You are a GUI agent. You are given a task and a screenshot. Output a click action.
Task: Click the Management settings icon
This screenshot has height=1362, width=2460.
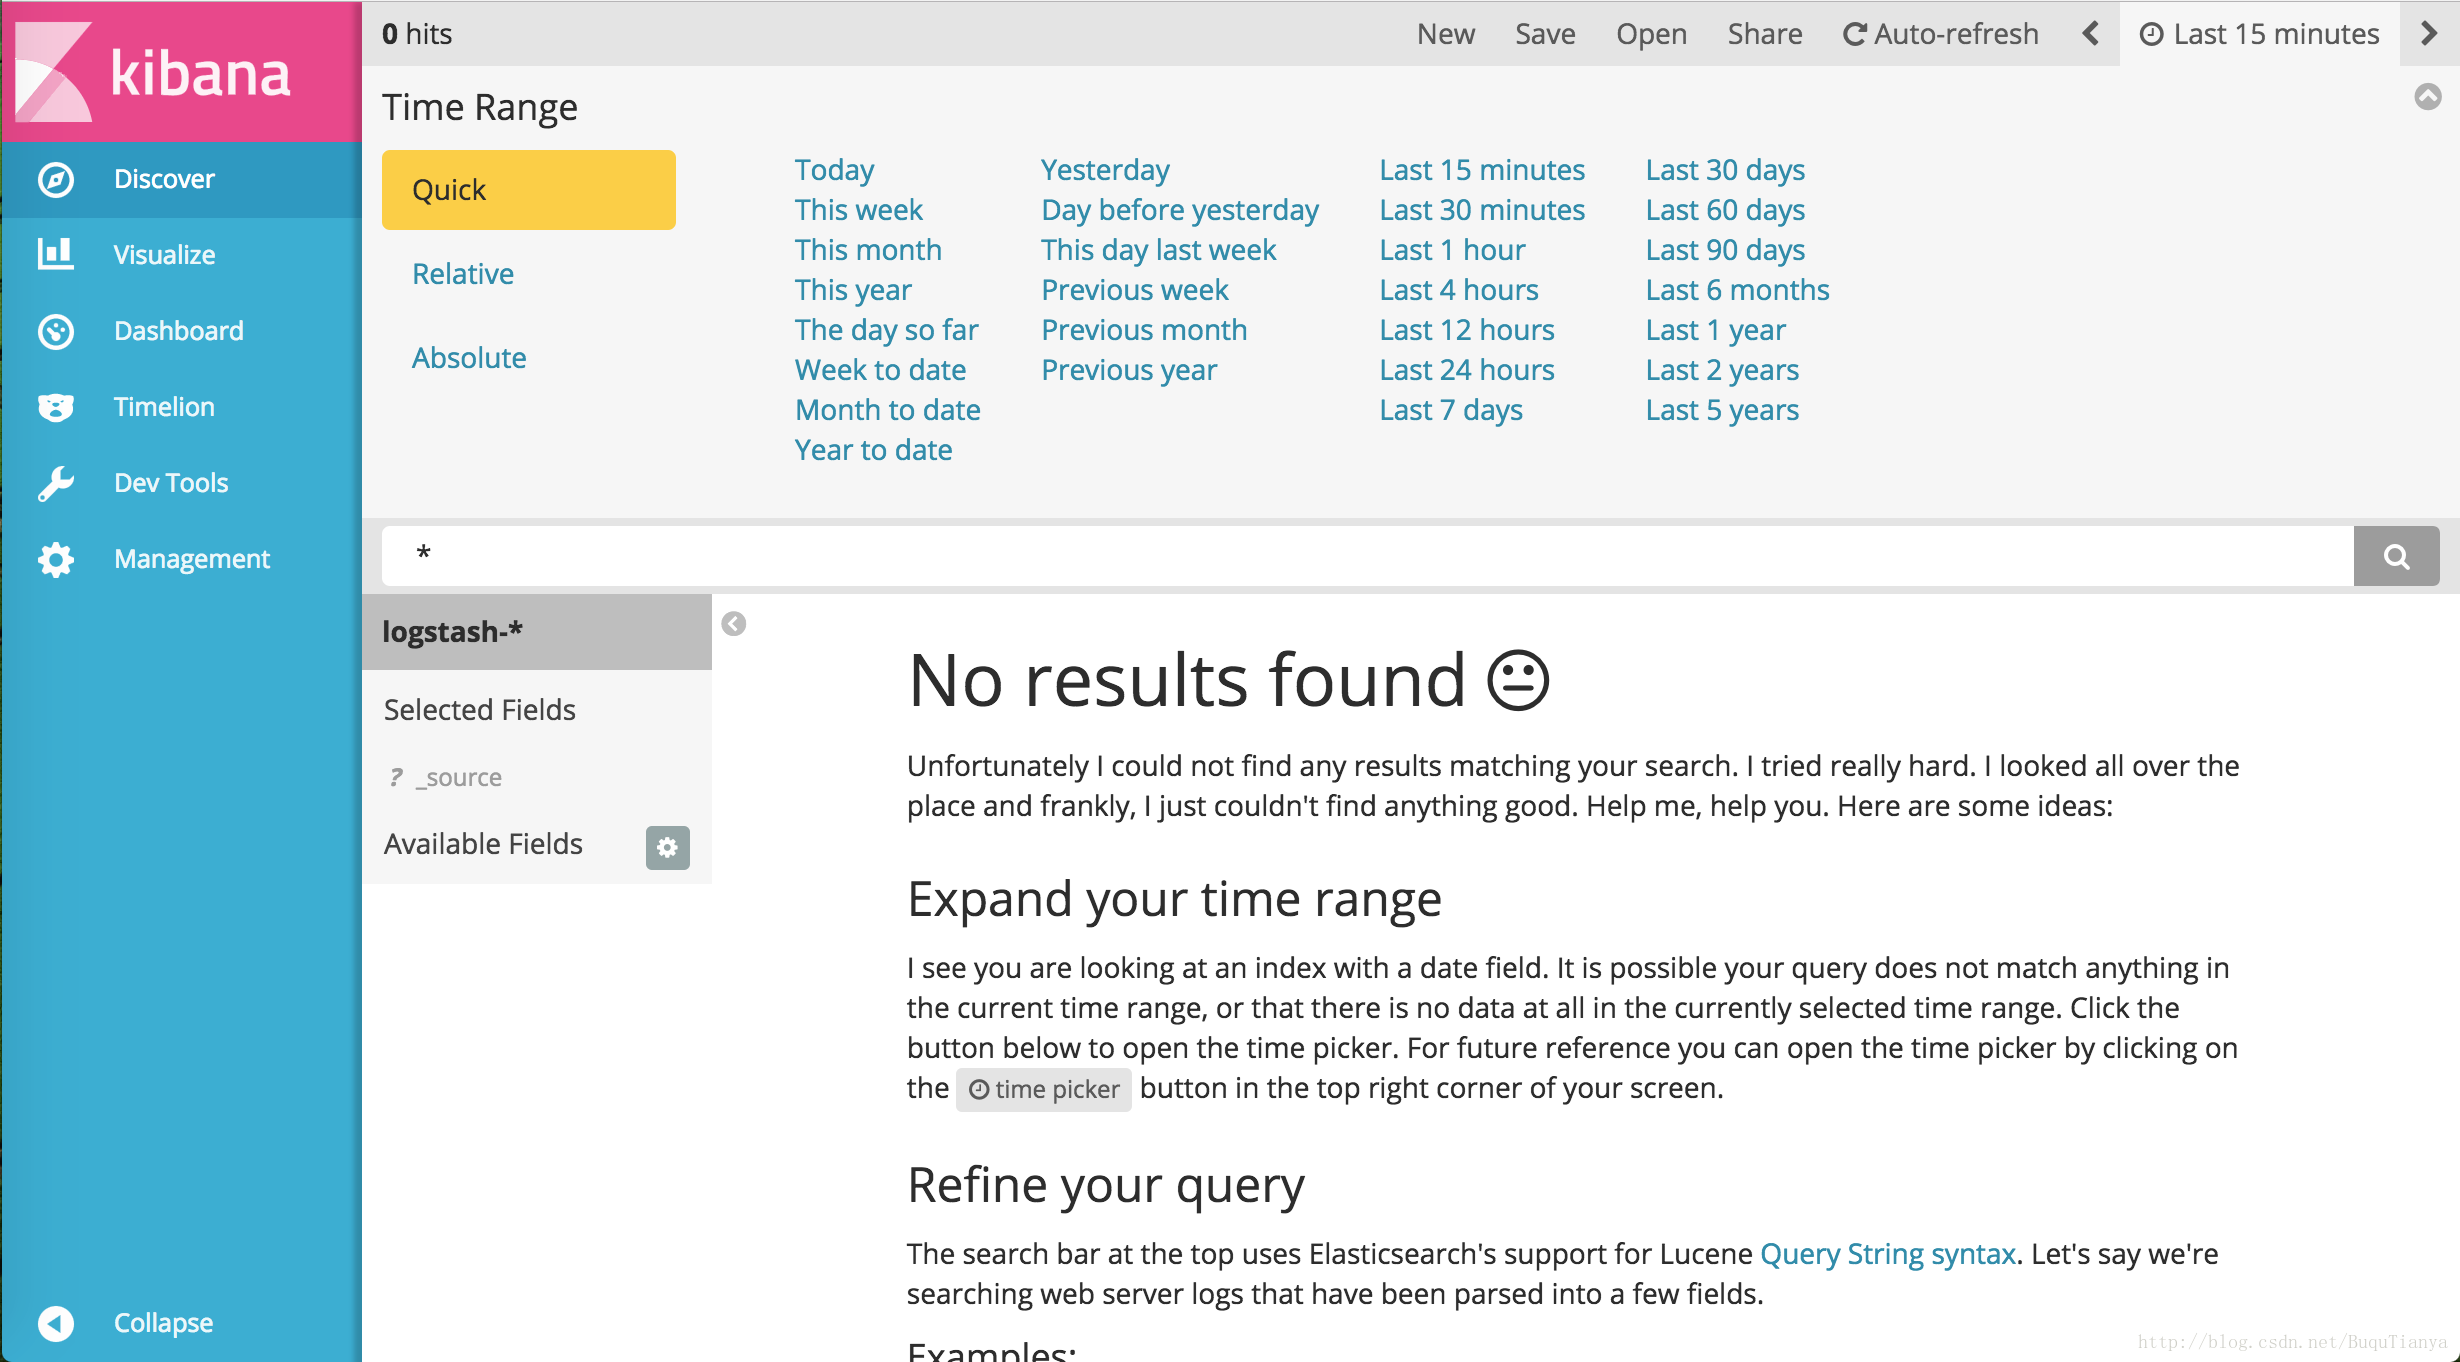(55, 559)
